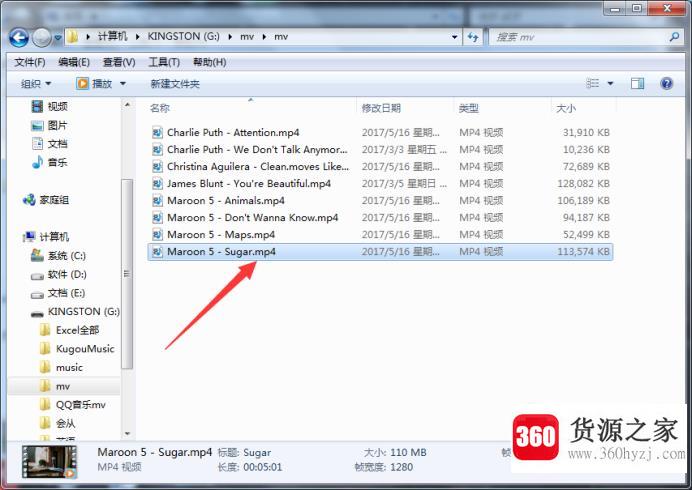Screen dimensions: 692x490
Task: Select Maroon 5 - Maps.mp4
Action: [380, 234]
